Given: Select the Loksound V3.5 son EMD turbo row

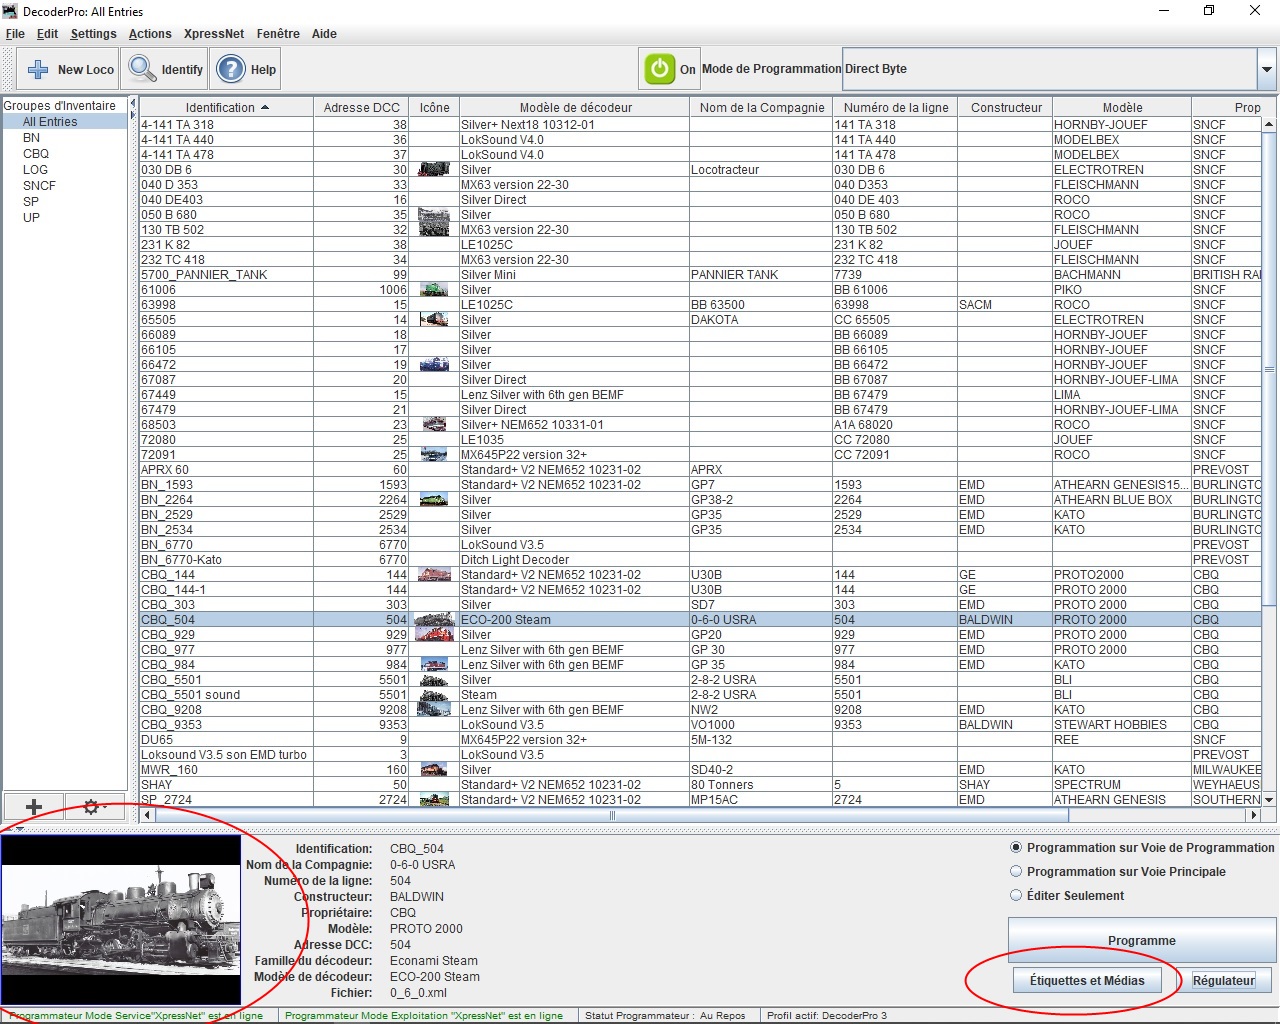Looking at the screenshot, I should (700, 755).
